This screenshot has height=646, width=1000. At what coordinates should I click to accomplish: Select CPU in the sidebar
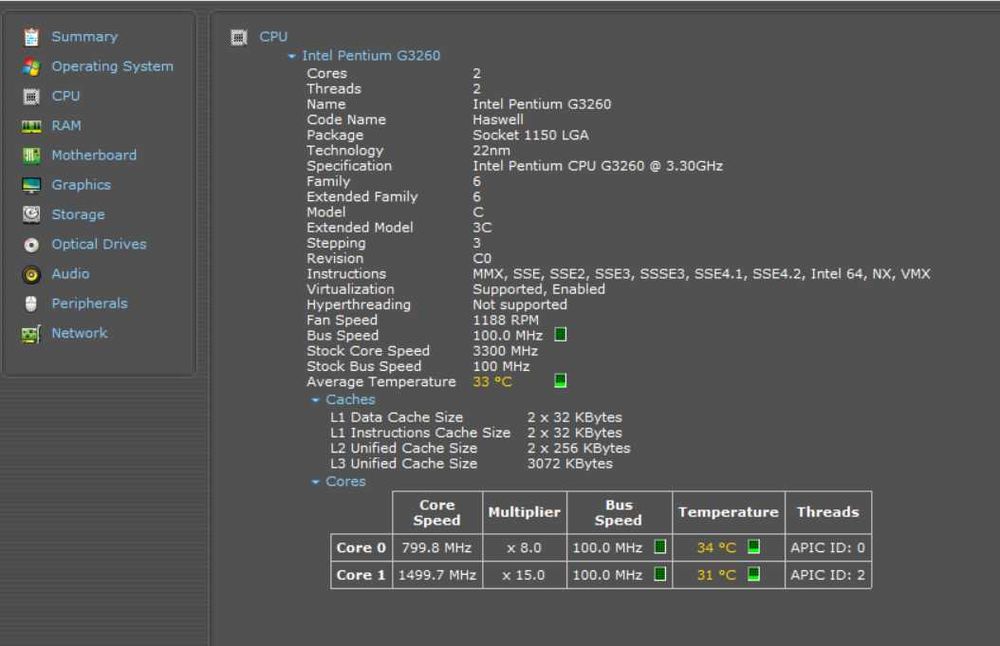pos(66,96)
